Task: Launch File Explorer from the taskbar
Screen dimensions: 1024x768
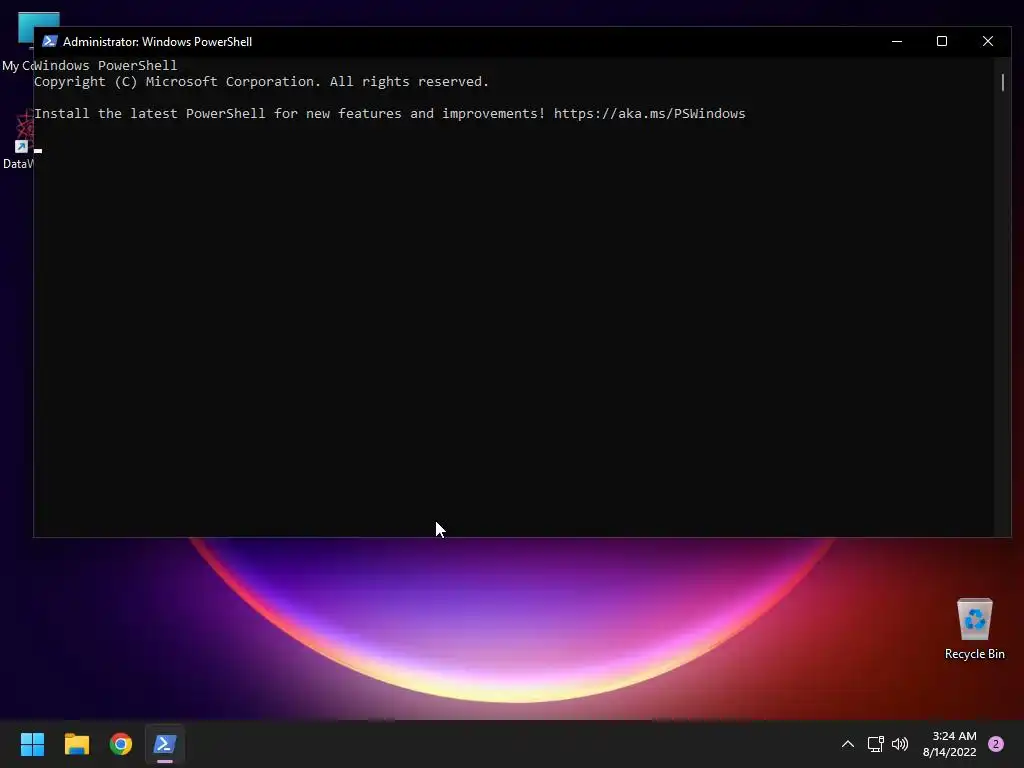Action: pyautogui.click(x=76, y=744)
